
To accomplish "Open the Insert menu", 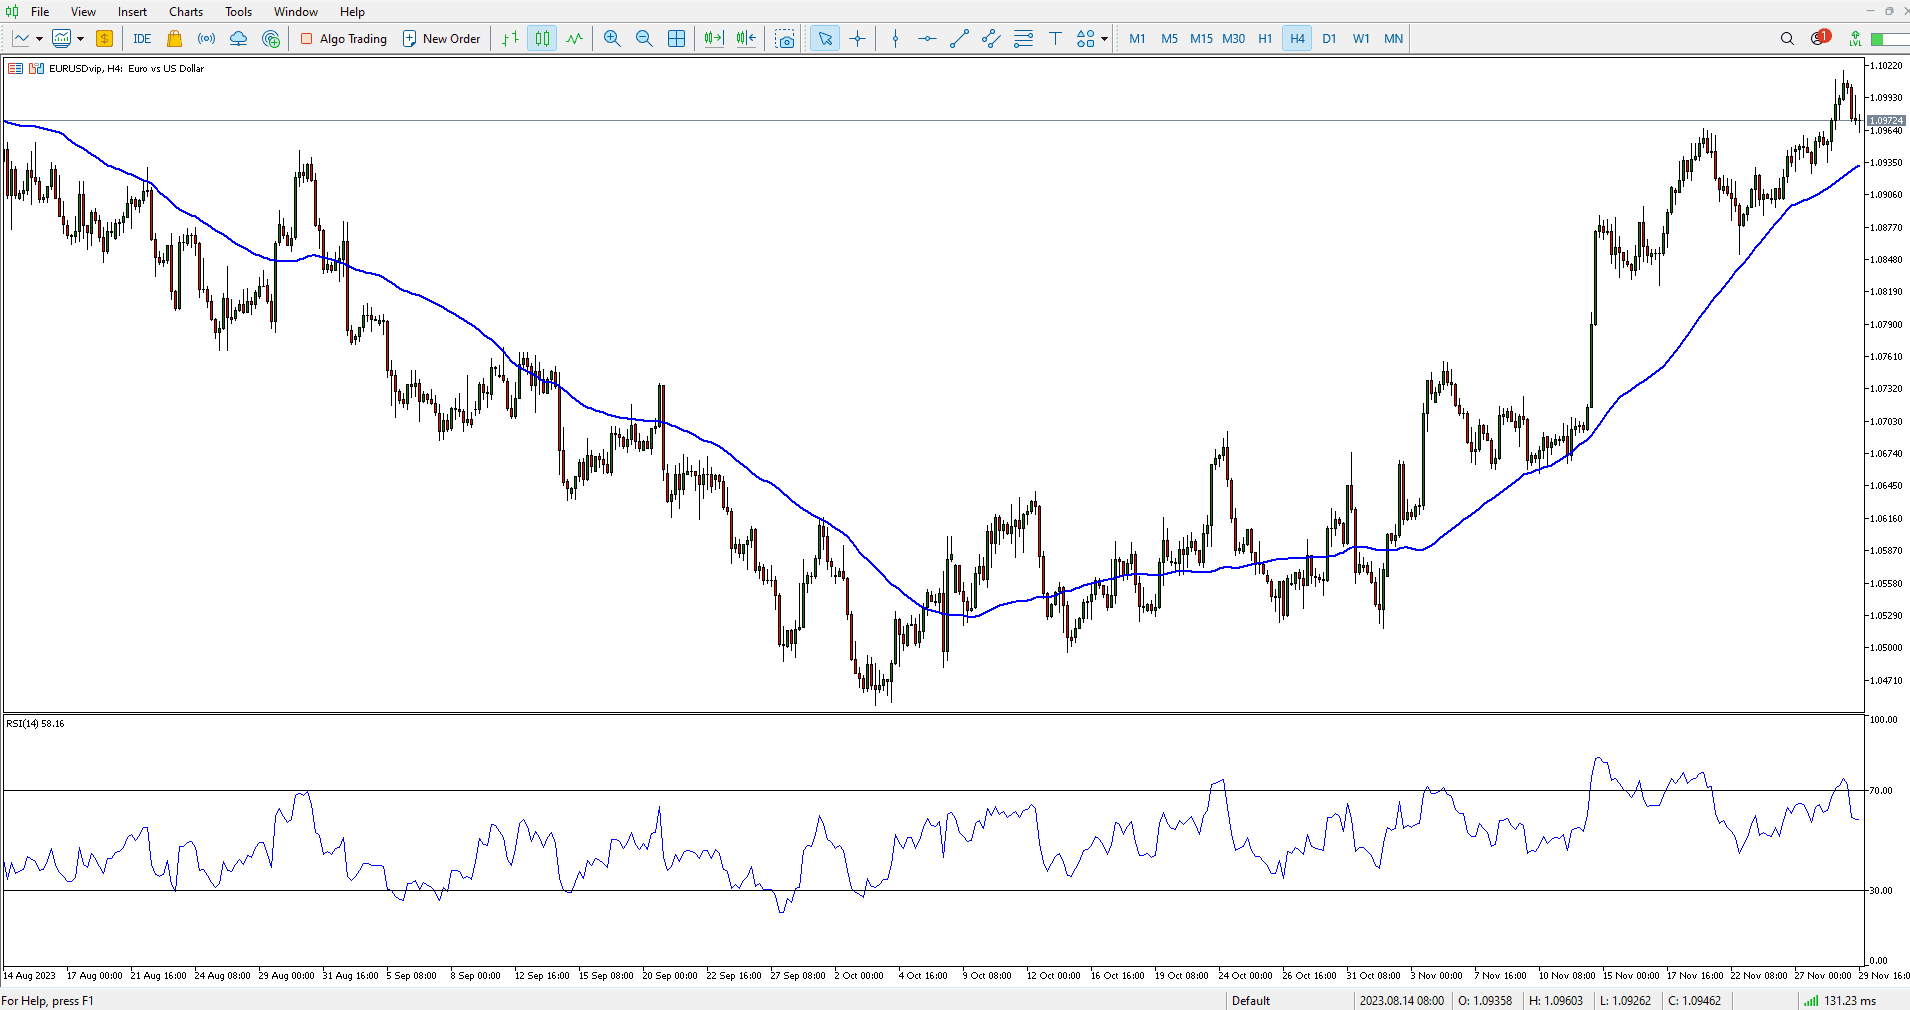I will [132, 12].
